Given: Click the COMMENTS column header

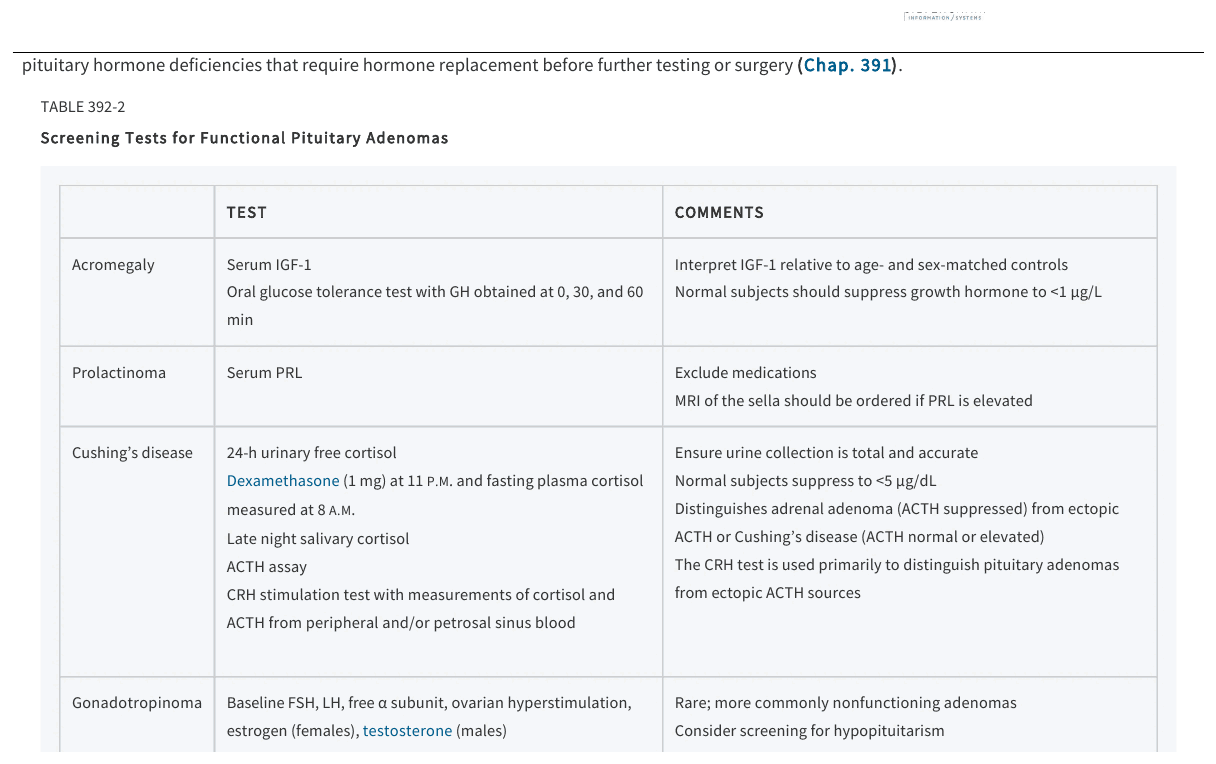Looking at the screenshot, I should pyautogui.click(x=719, y=212).
